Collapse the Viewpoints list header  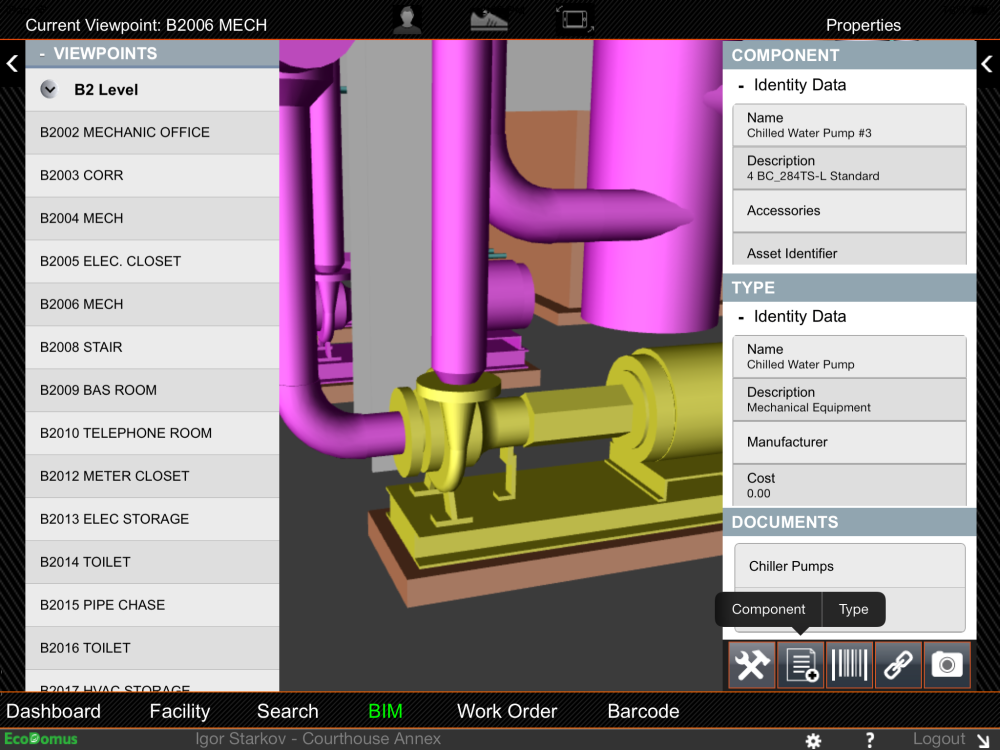coord(42,54)
